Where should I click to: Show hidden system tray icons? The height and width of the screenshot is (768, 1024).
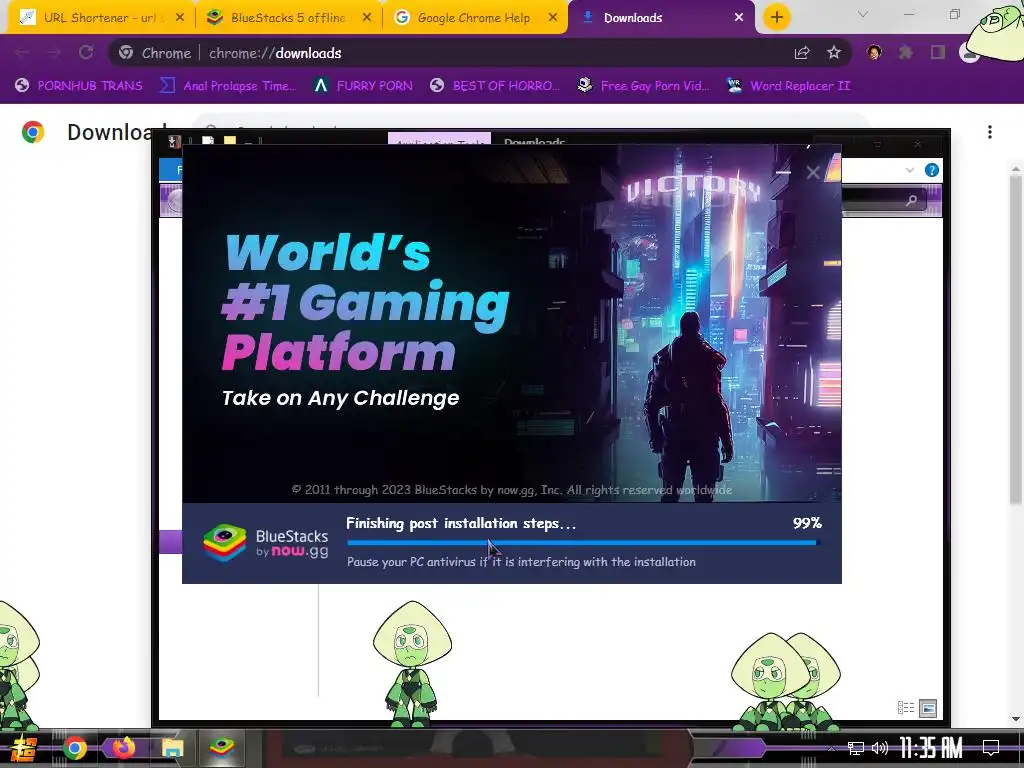[x=831, y=748]
